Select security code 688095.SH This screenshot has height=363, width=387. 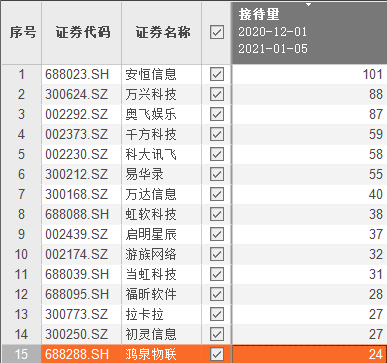coord(77,294)
